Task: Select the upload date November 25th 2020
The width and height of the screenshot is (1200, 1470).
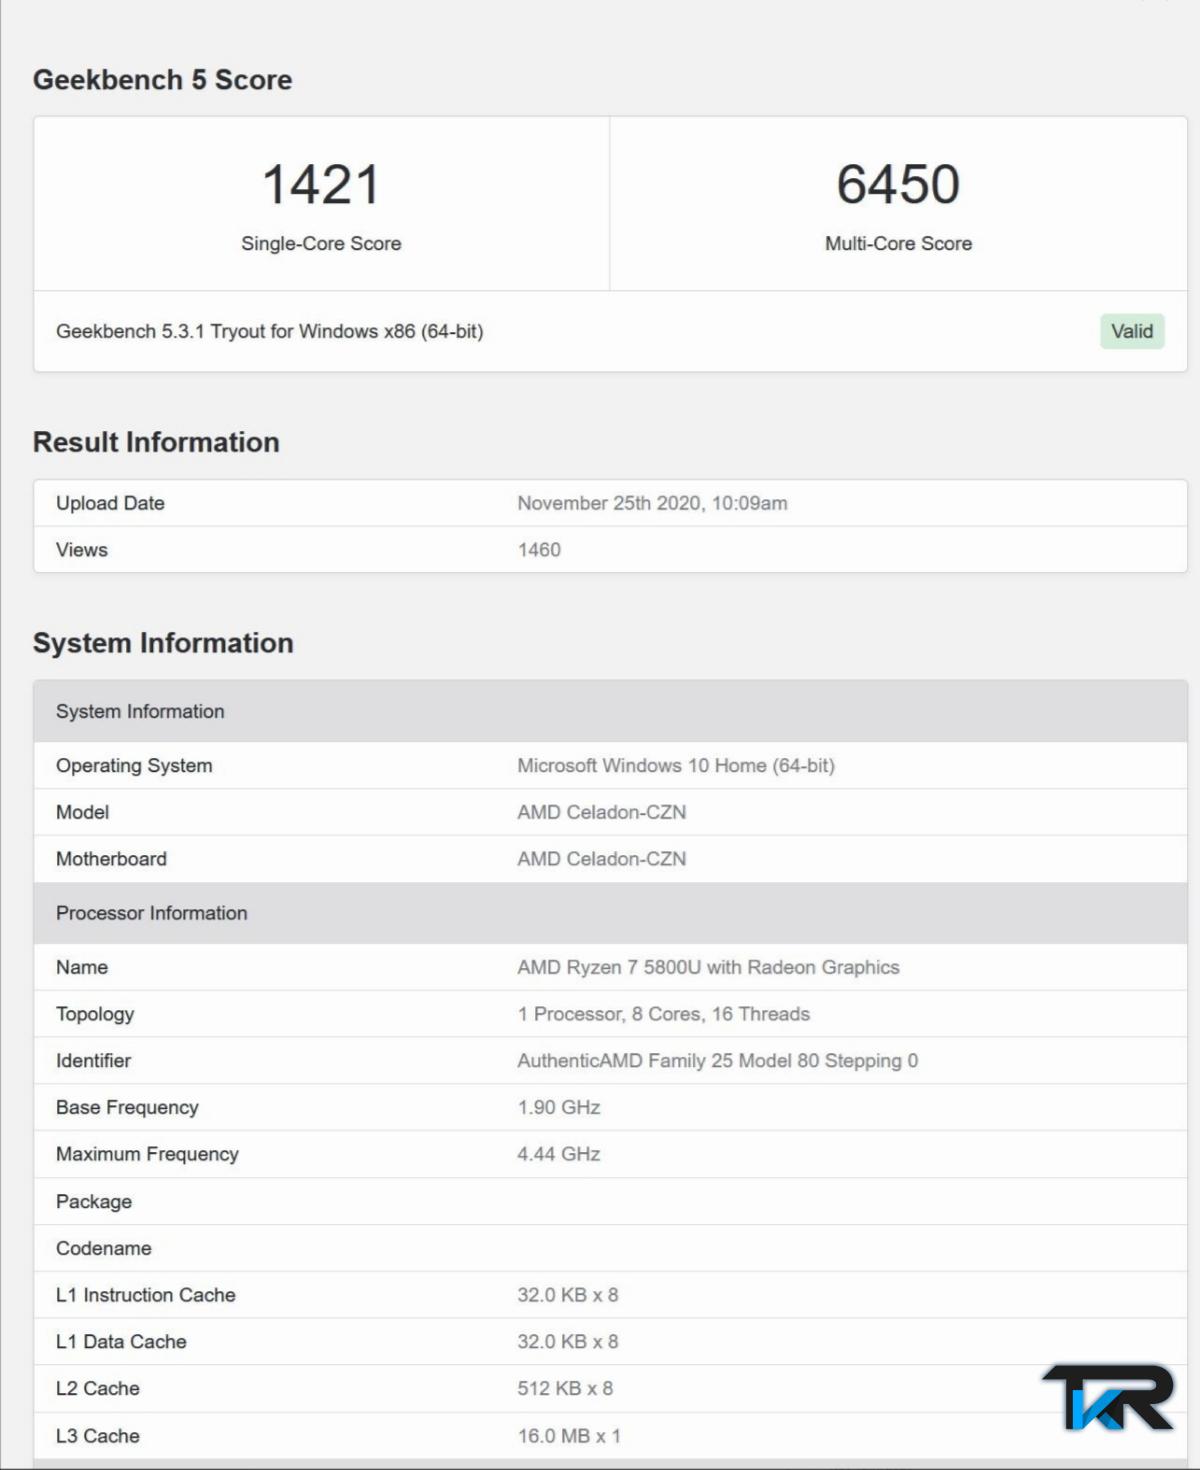Action: point(652,503)
